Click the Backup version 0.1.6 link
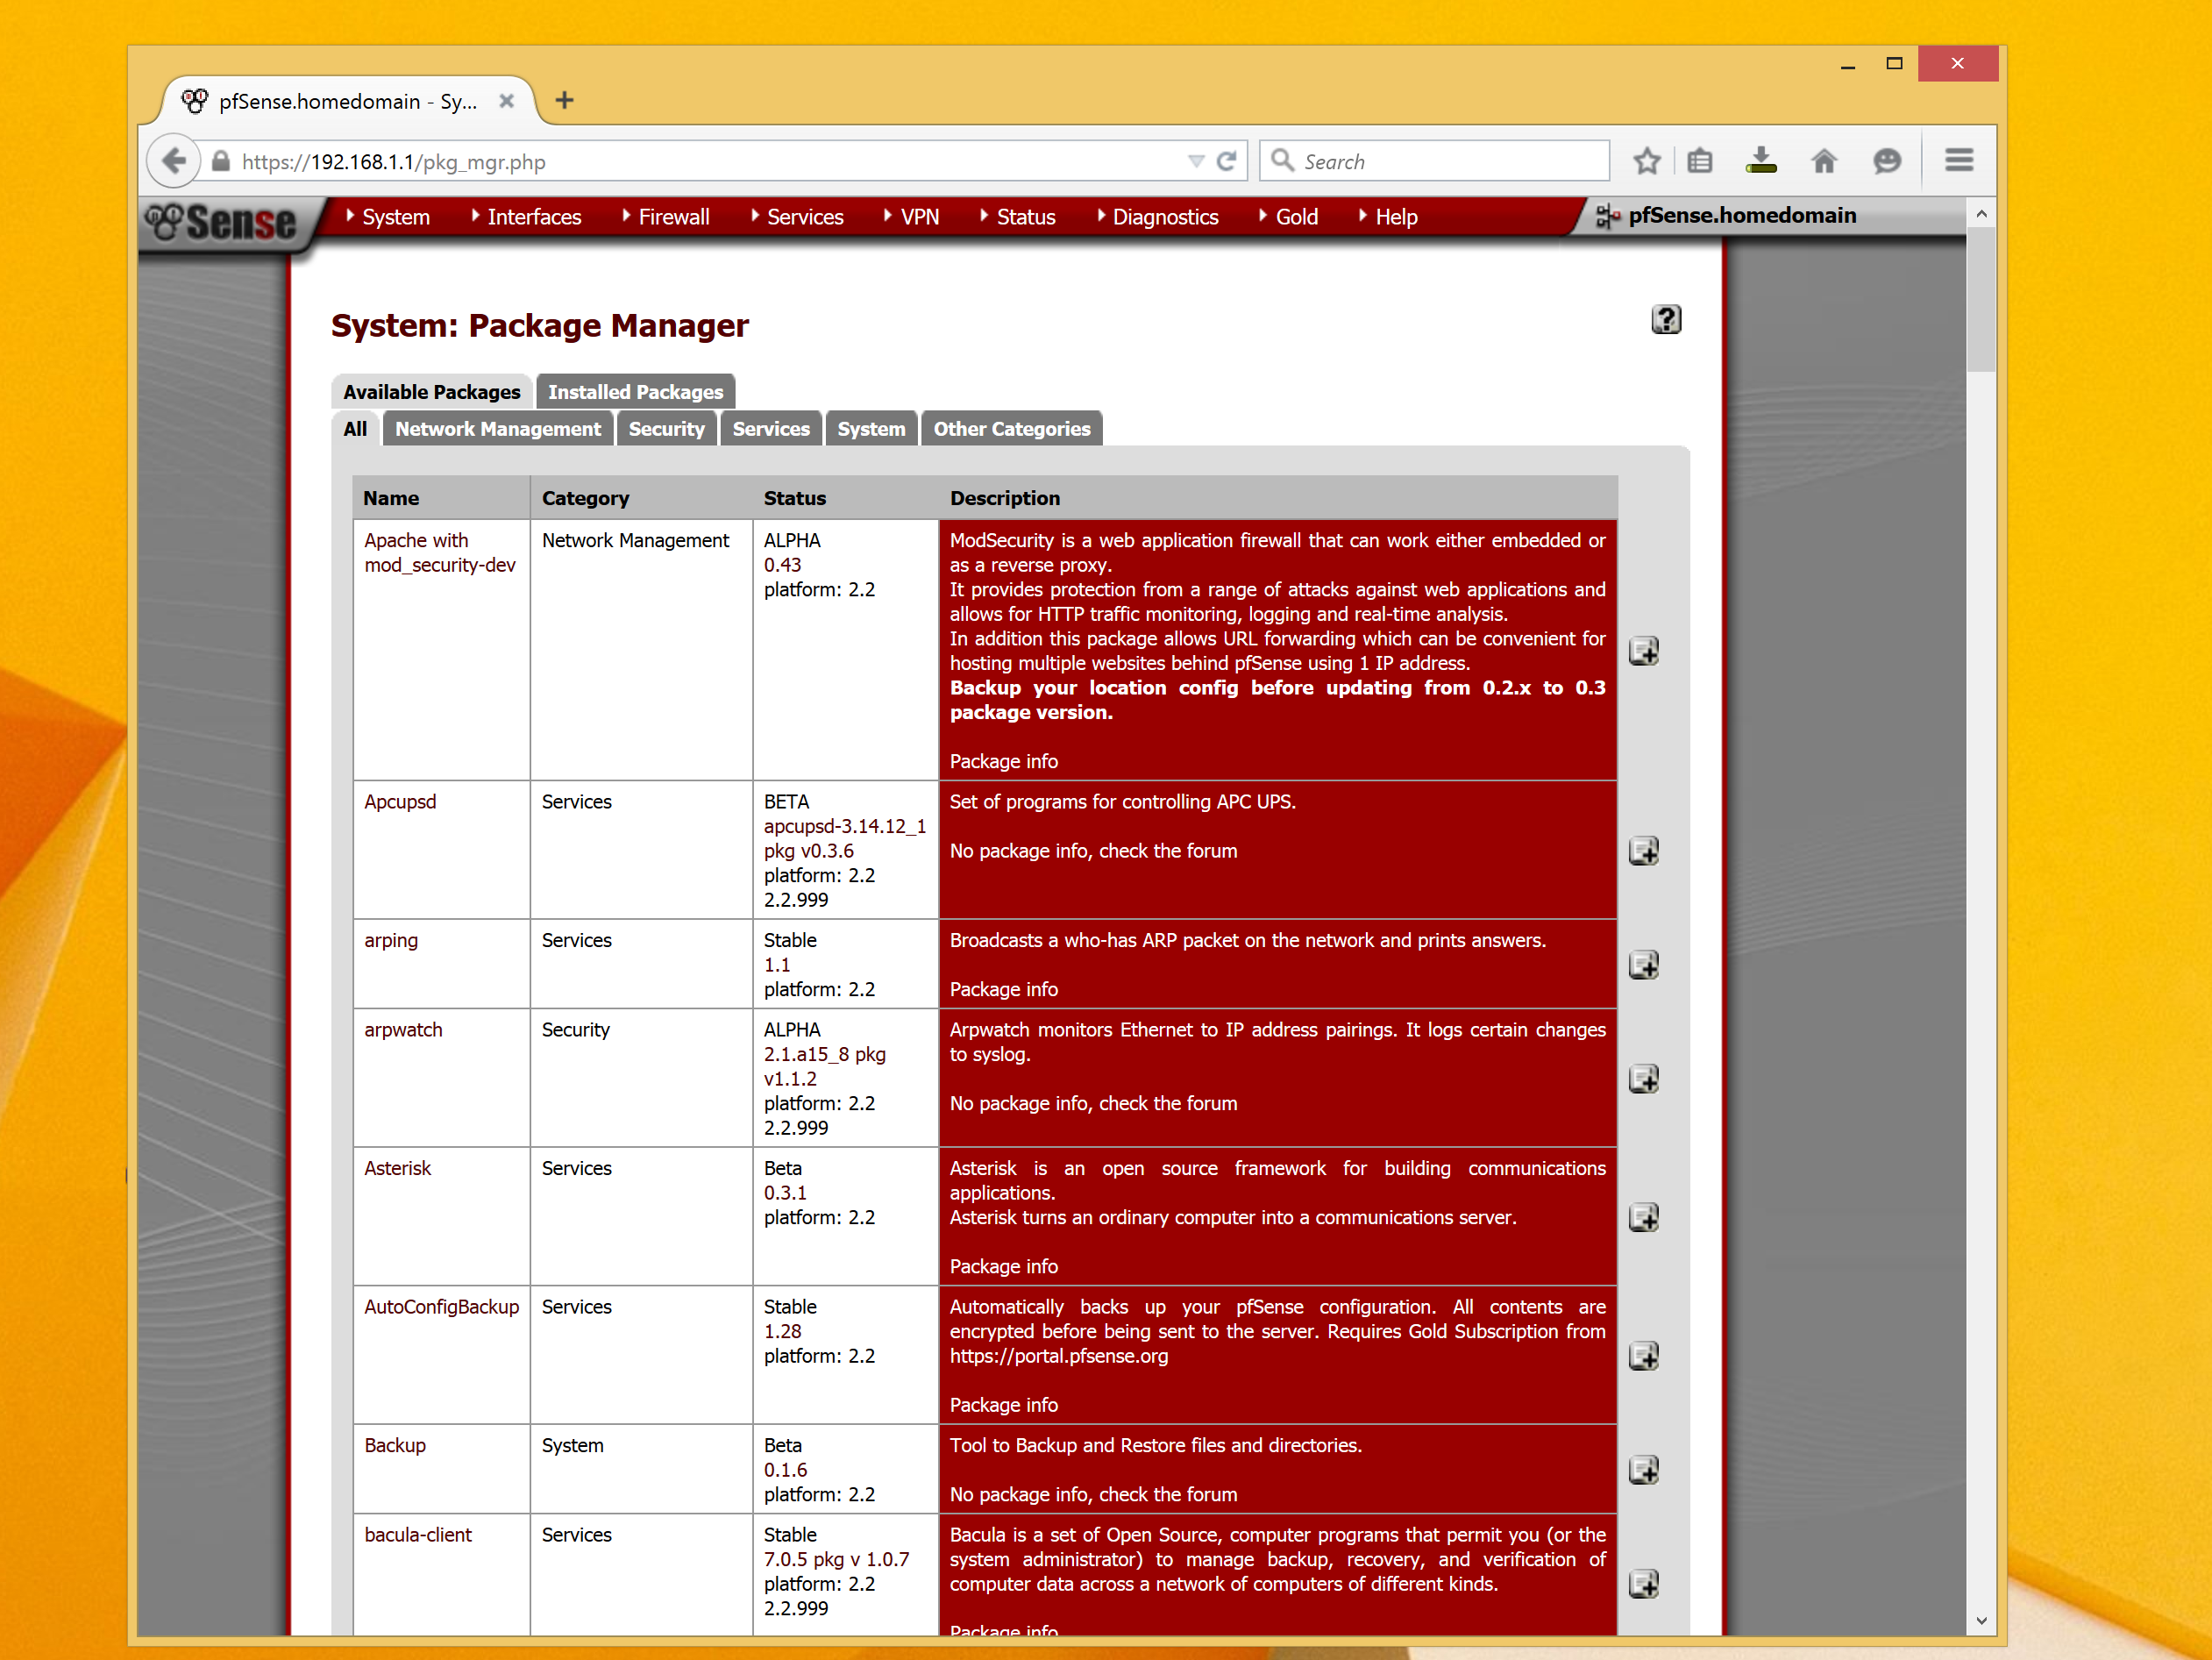The image size is (2212, 1660). click(x=785, y=1470)
